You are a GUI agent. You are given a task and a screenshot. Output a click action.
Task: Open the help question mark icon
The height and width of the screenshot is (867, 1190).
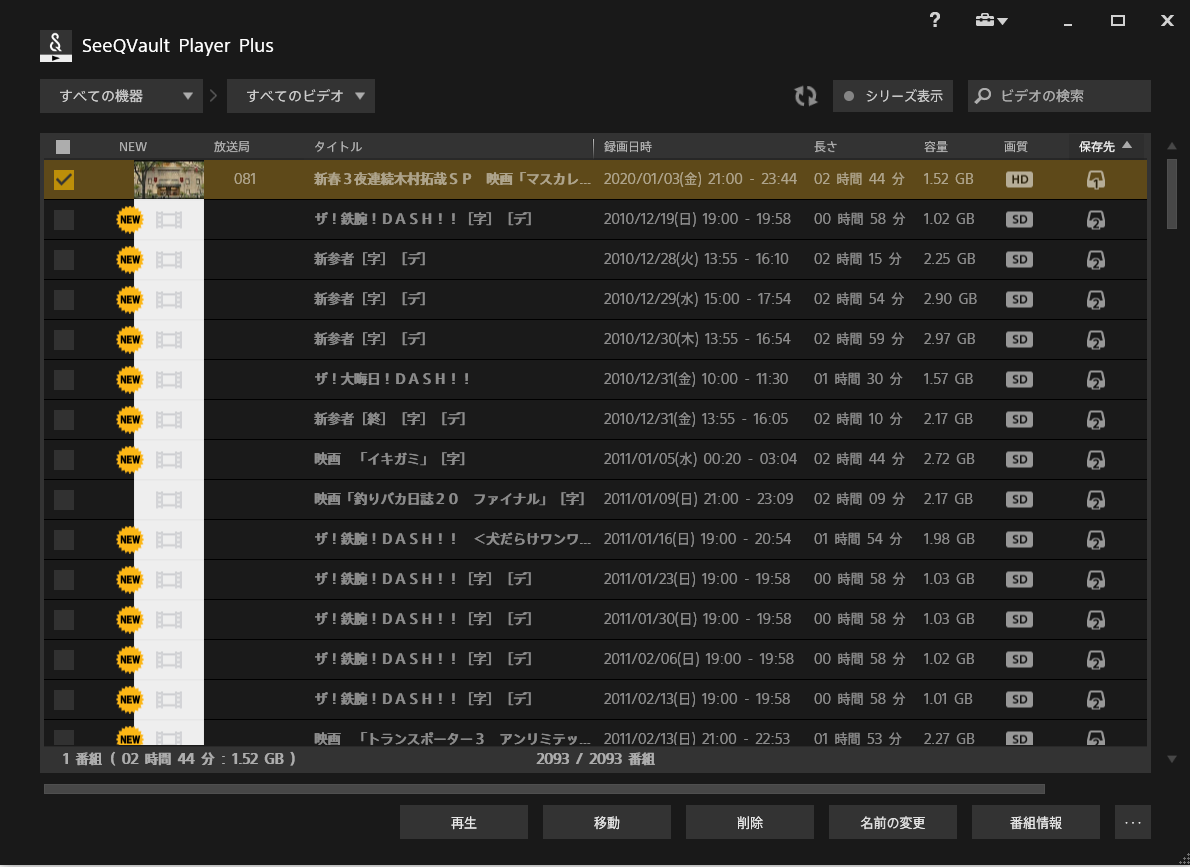(x=934, y=21)
